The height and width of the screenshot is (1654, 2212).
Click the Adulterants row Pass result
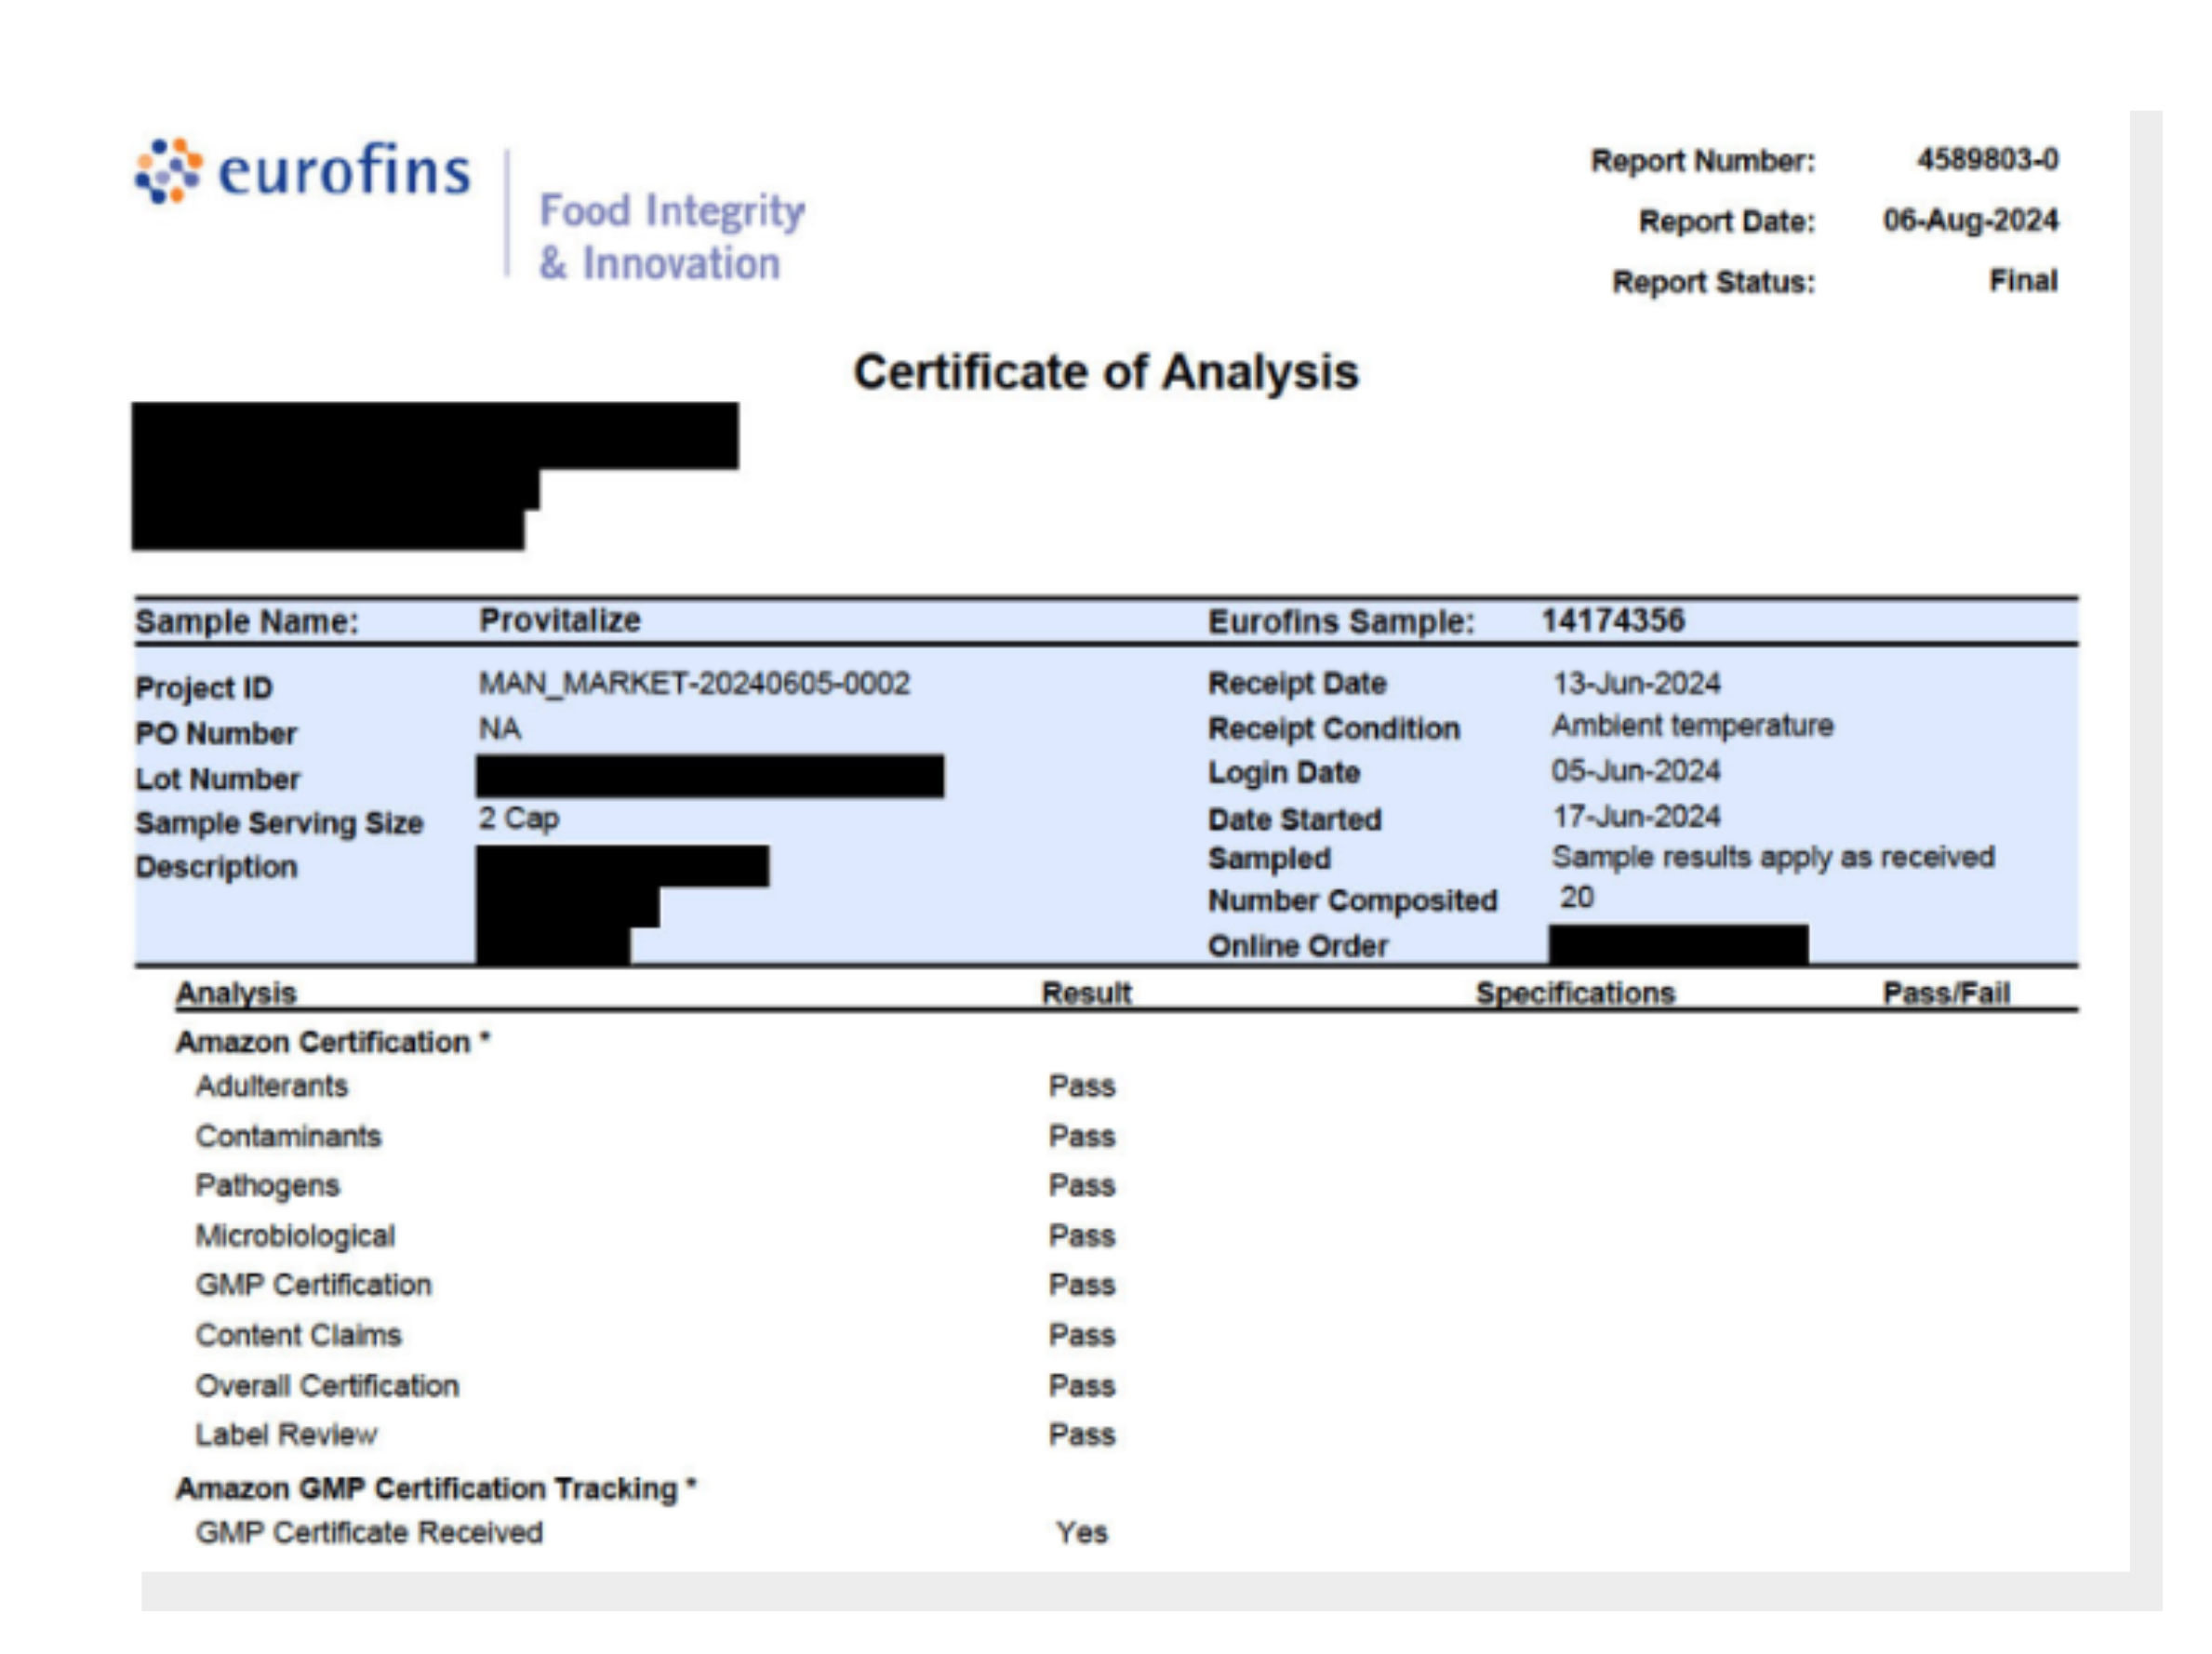(x=1081, y=1086)
